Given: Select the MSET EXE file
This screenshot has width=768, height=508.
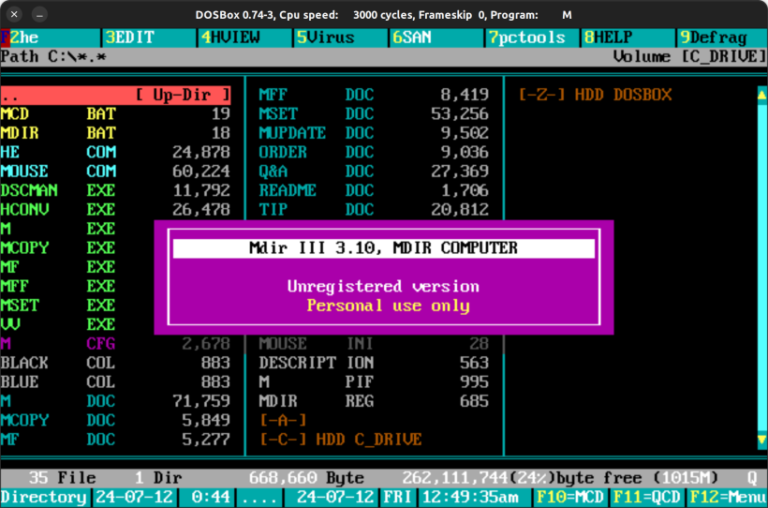Looking at the screenshot, I should tap(59, 305).
